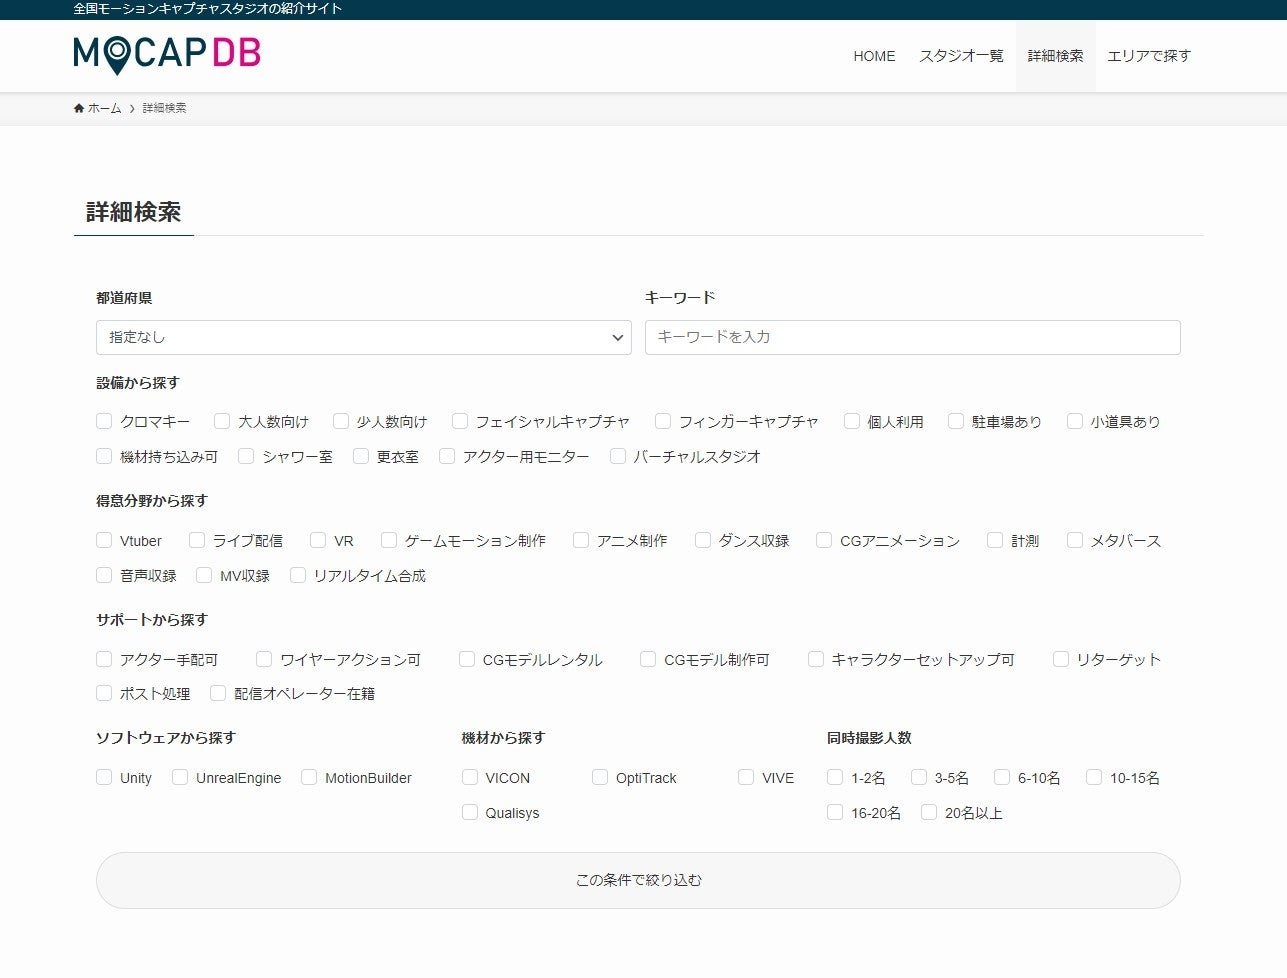Tick CGモデル制作可 checkbox
1287x978 pixels.
pos(648,659)
